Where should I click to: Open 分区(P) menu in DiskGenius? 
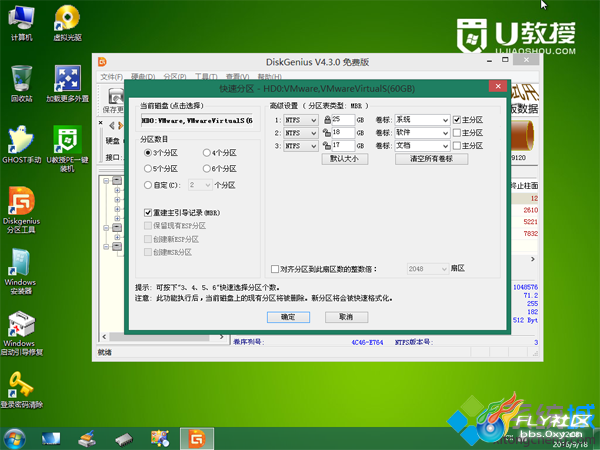[x=174, y=77]
